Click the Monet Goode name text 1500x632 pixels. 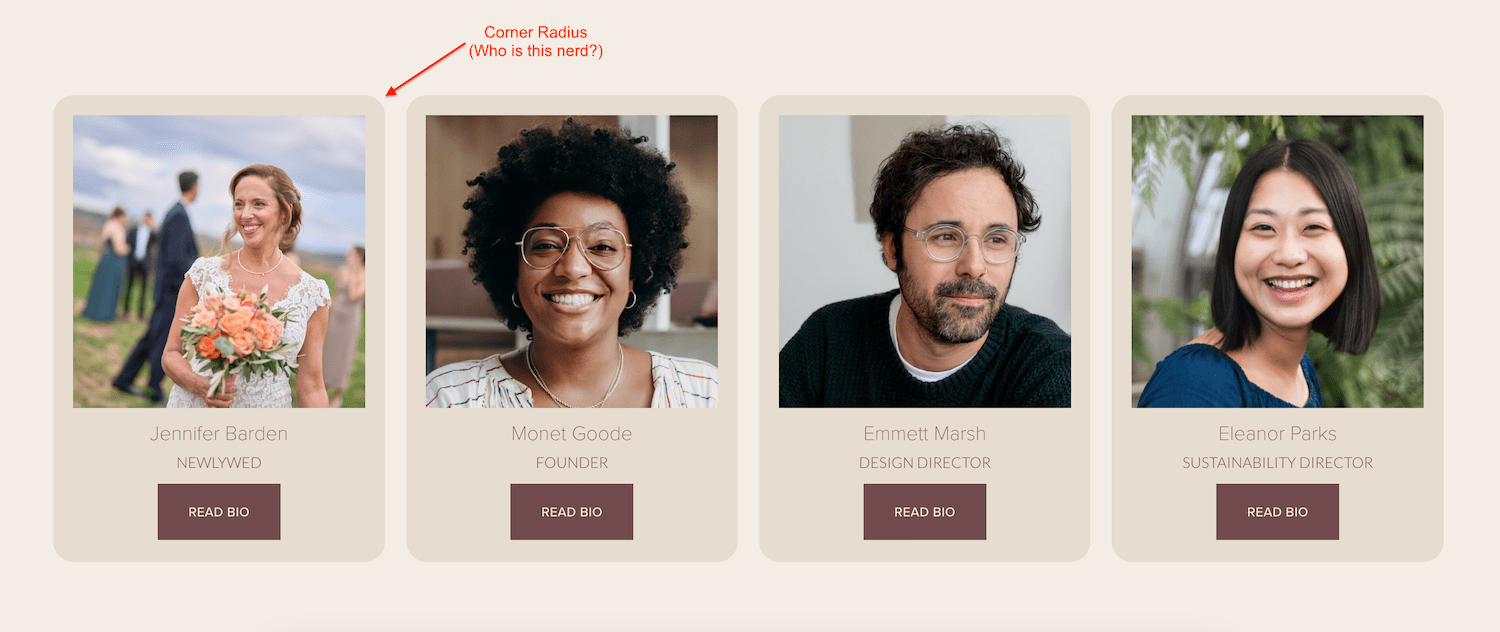point(572,434)
